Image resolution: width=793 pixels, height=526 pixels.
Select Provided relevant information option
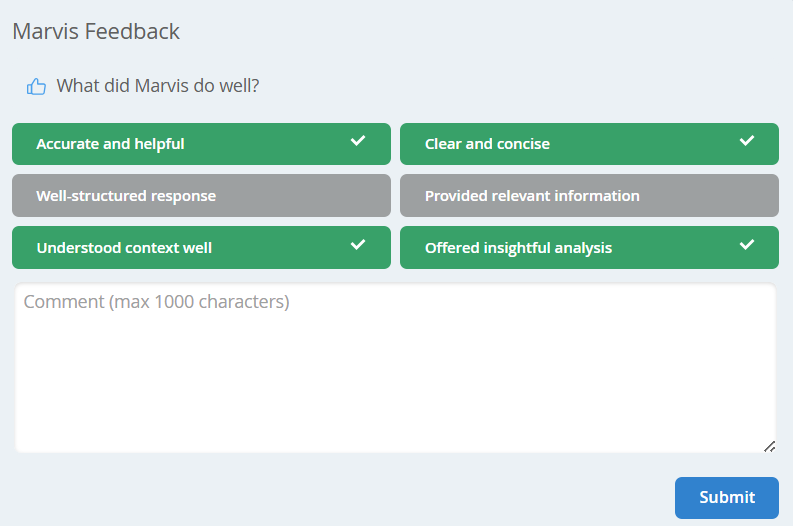click(x=588, y=196)
